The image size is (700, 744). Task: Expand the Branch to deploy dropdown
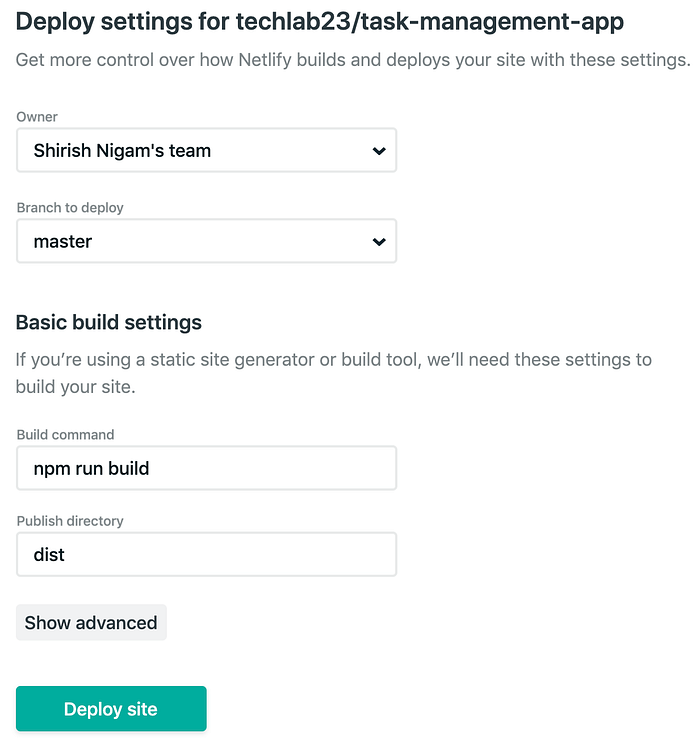click(206, 242)
